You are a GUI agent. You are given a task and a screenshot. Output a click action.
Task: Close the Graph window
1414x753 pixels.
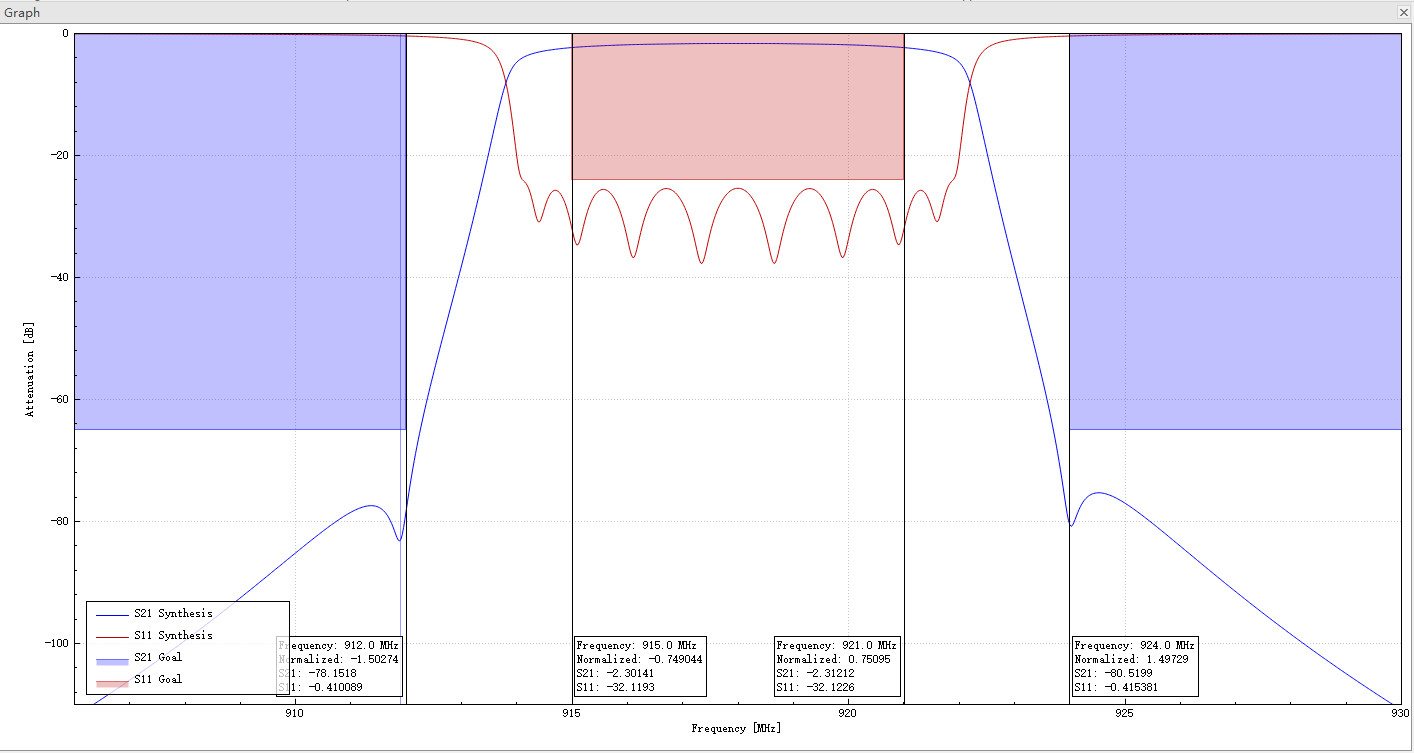(x=1404, y=13)
